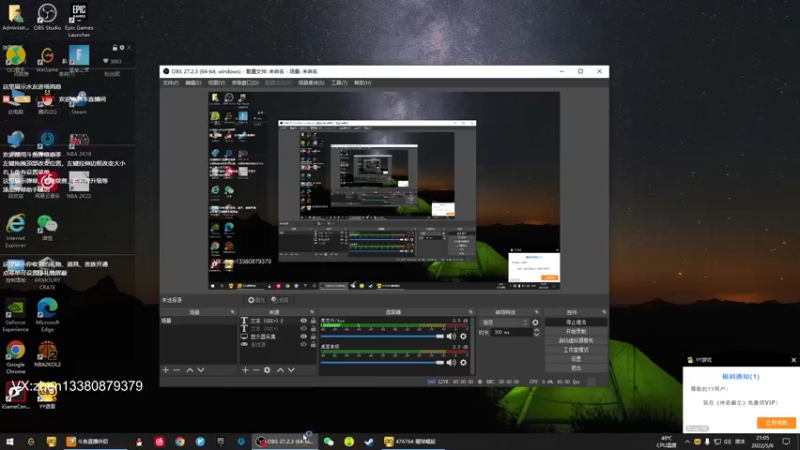Viewport: 800px width, 450px height.
Task: Add a new scene with plus icon
Action: pos(165,370)
